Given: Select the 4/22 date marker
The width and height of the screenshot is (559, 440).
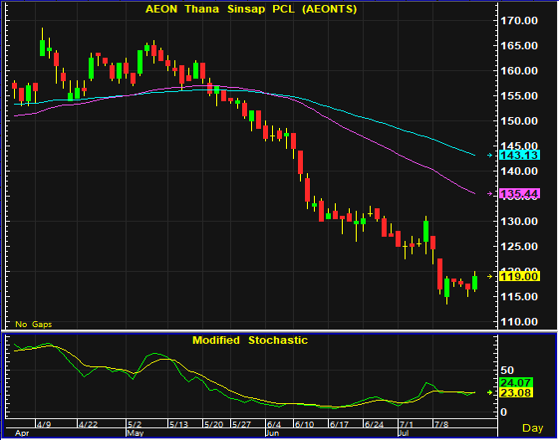Looking at the screenshot, I should click(x=88, y=424).
